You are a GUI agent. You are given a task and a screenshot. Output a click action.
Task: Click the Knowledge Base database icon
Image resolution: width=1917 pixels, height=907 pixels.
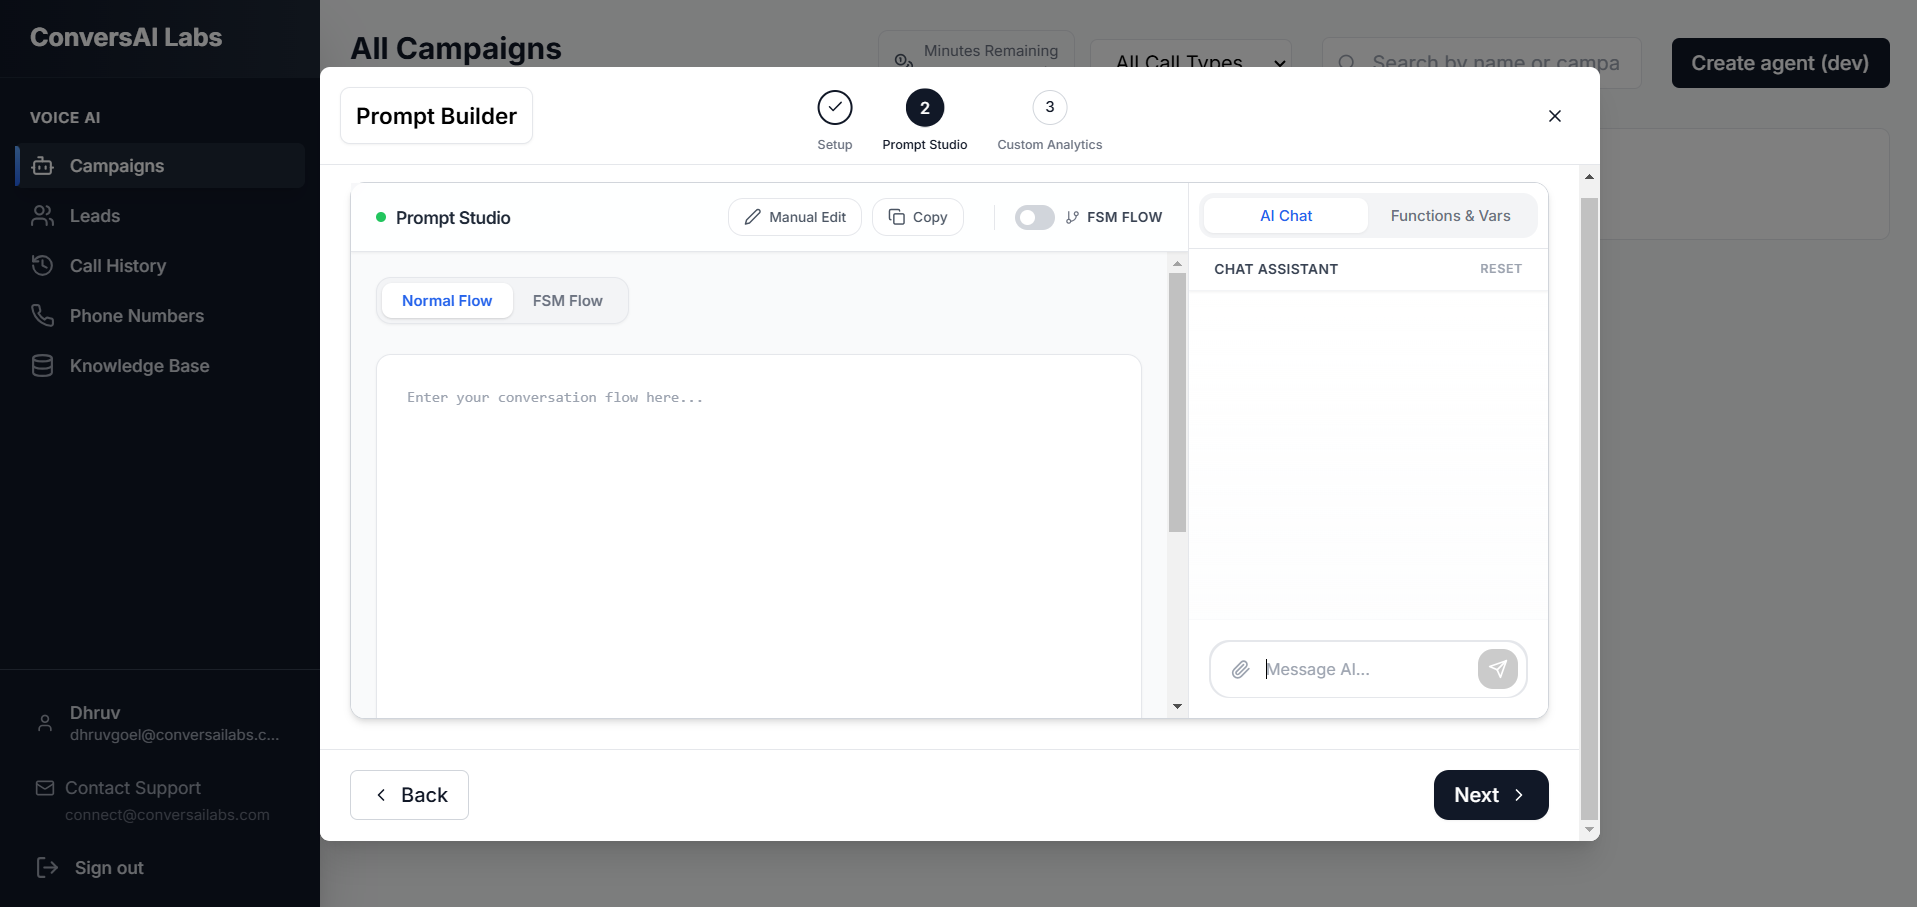(42, 366)
